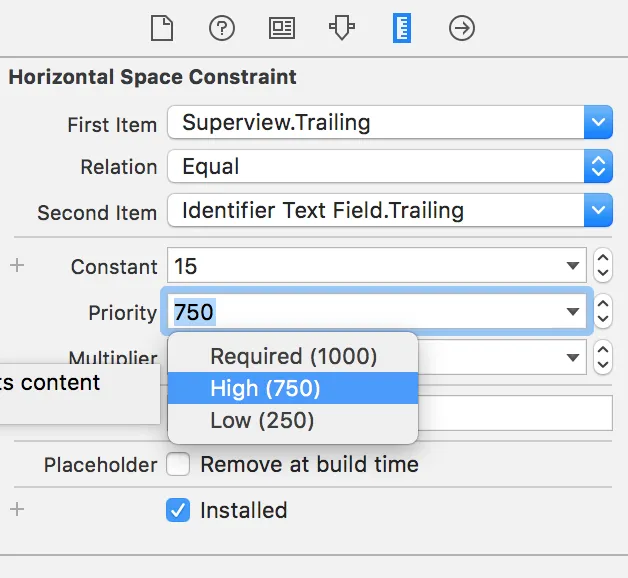Viewport: 628px width, 578px height.
Task: Click the plus icon beside Constant
Action: tap(17, 266)
